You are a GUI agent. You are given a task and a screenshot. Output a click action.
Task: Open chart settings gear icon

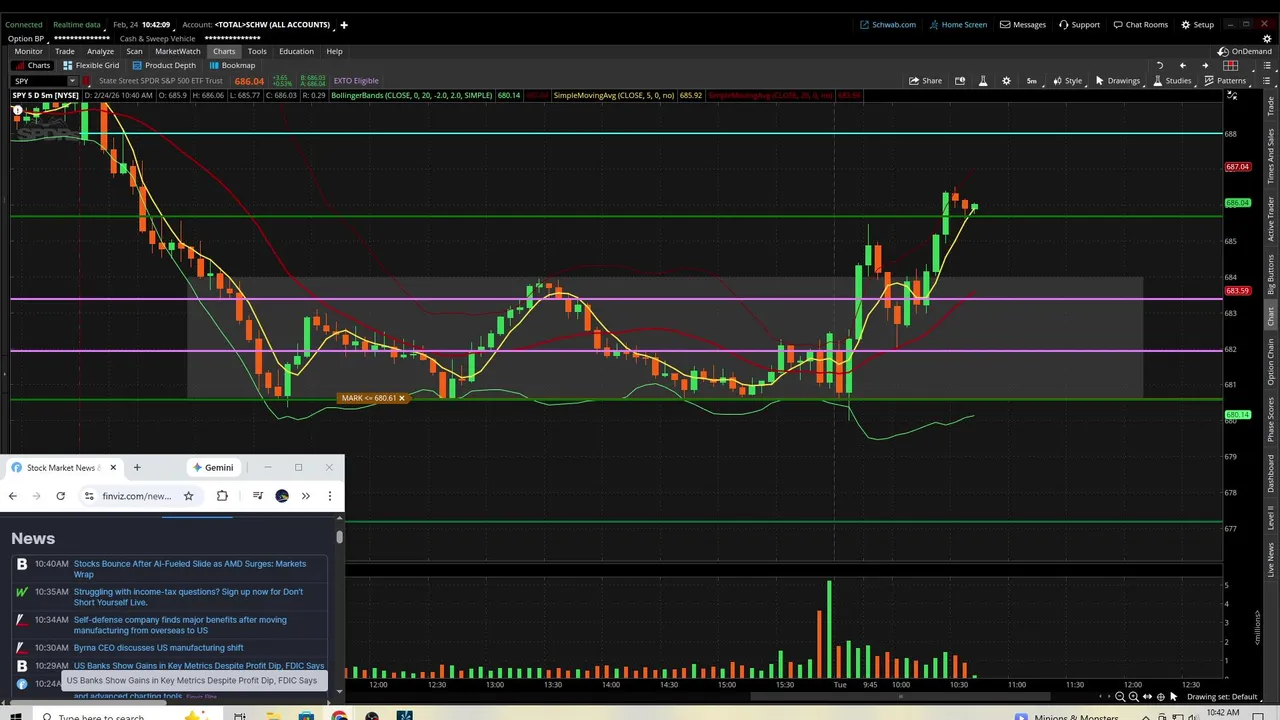(1006, 81)
